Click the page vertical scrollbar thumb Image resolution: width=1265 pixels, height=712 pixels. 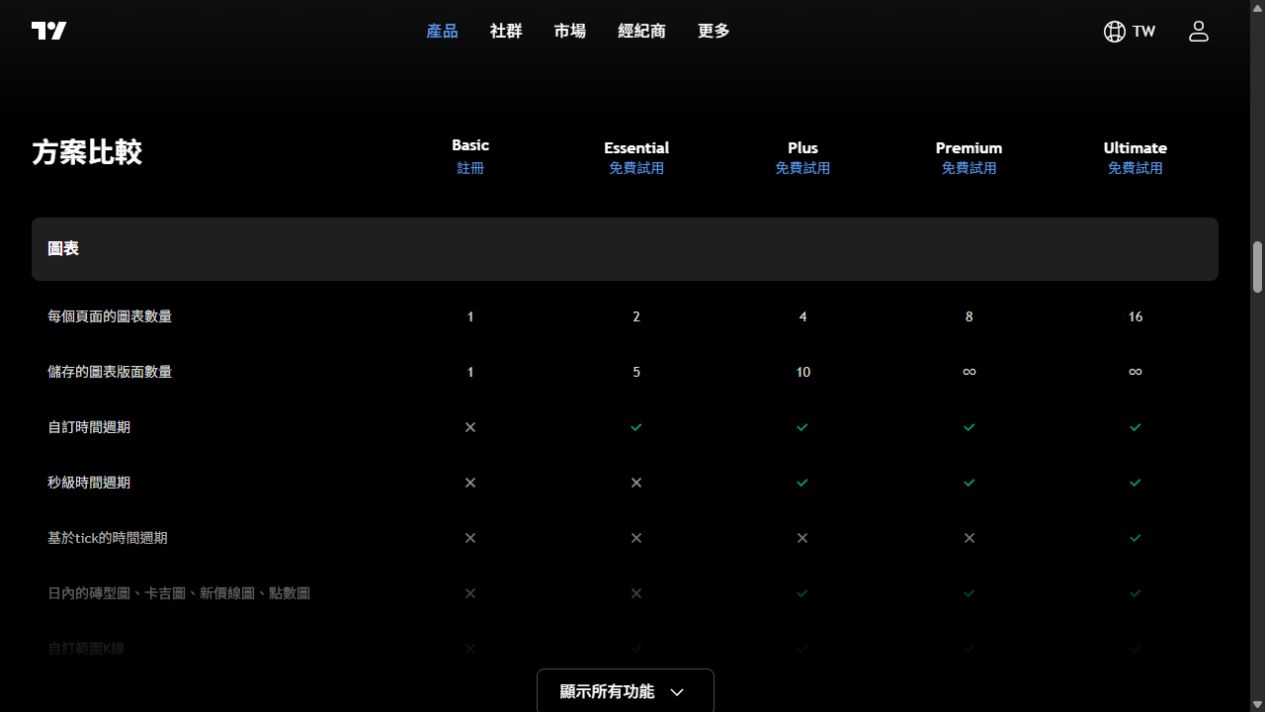(x=1257, y=267)
